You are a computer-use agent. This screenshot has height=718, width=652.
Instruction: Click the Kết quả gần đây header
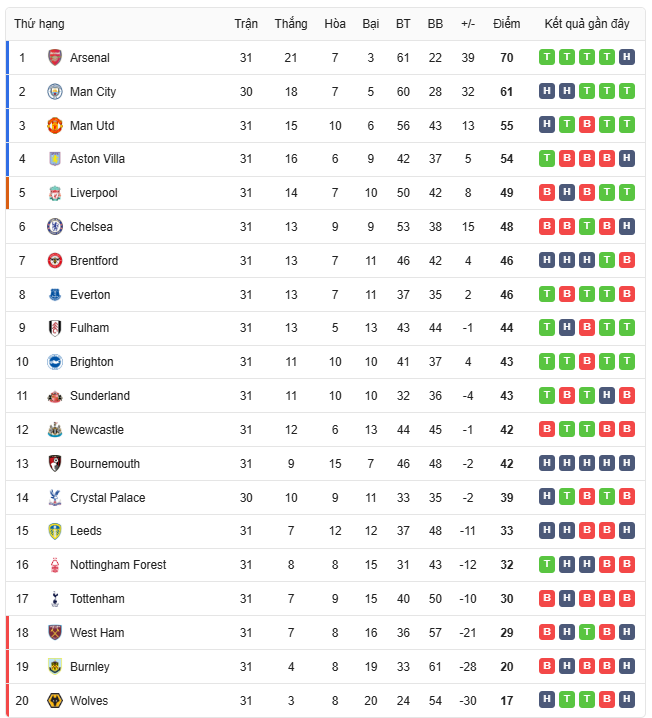coord(587,24)
